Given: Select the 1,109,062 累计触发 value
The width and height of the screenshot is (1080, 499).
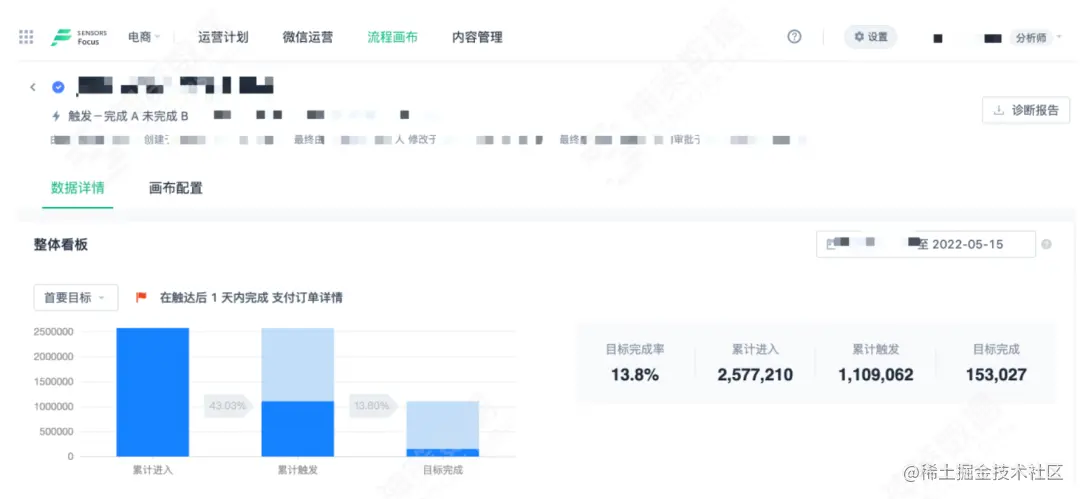Looking at the screenshot, I should coord(876,375).
